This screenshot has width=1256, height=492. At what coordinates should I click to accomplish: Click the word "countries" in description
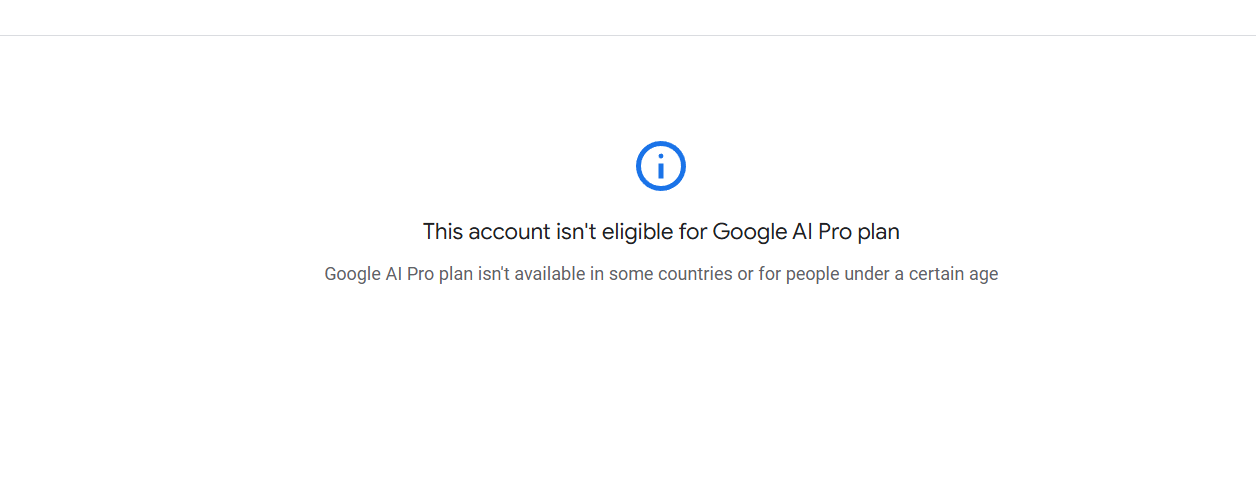point(694,274)
